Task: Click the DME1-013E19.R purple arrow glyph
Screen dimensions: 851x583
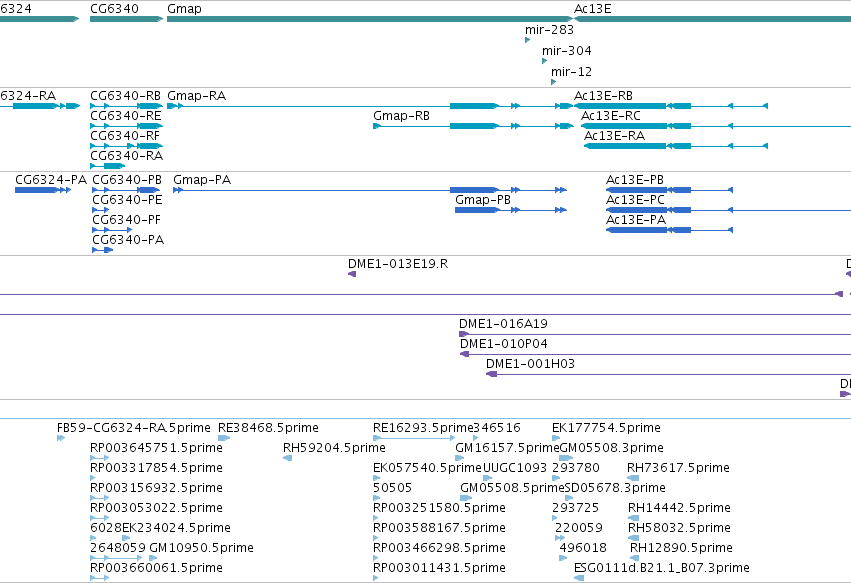Action: (352, 274)
